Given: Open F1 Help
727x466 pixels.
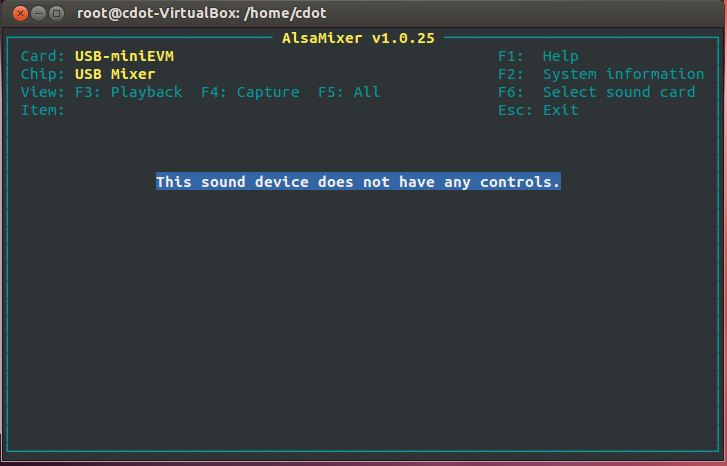Looking at the screenshot, I should tap(538, 56).
